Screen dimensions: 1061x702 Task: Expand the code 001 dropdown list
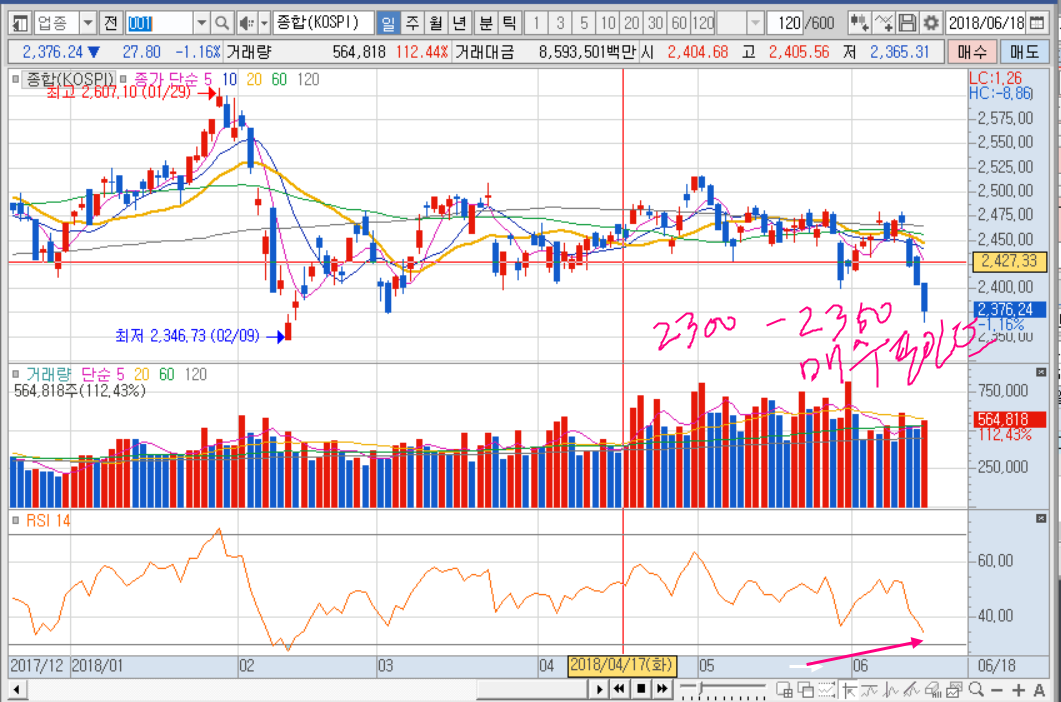pos(201,23)
